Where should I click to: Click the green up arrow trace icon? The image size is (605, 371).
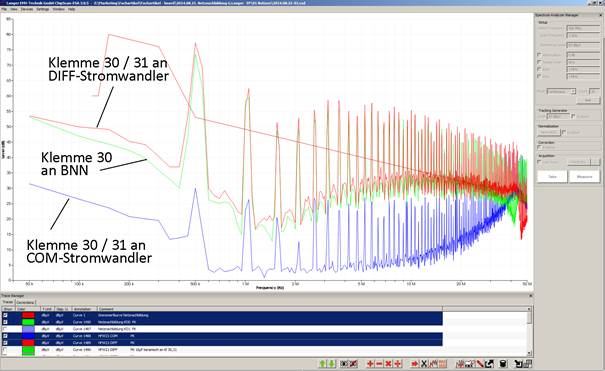(x=323, y=363)
